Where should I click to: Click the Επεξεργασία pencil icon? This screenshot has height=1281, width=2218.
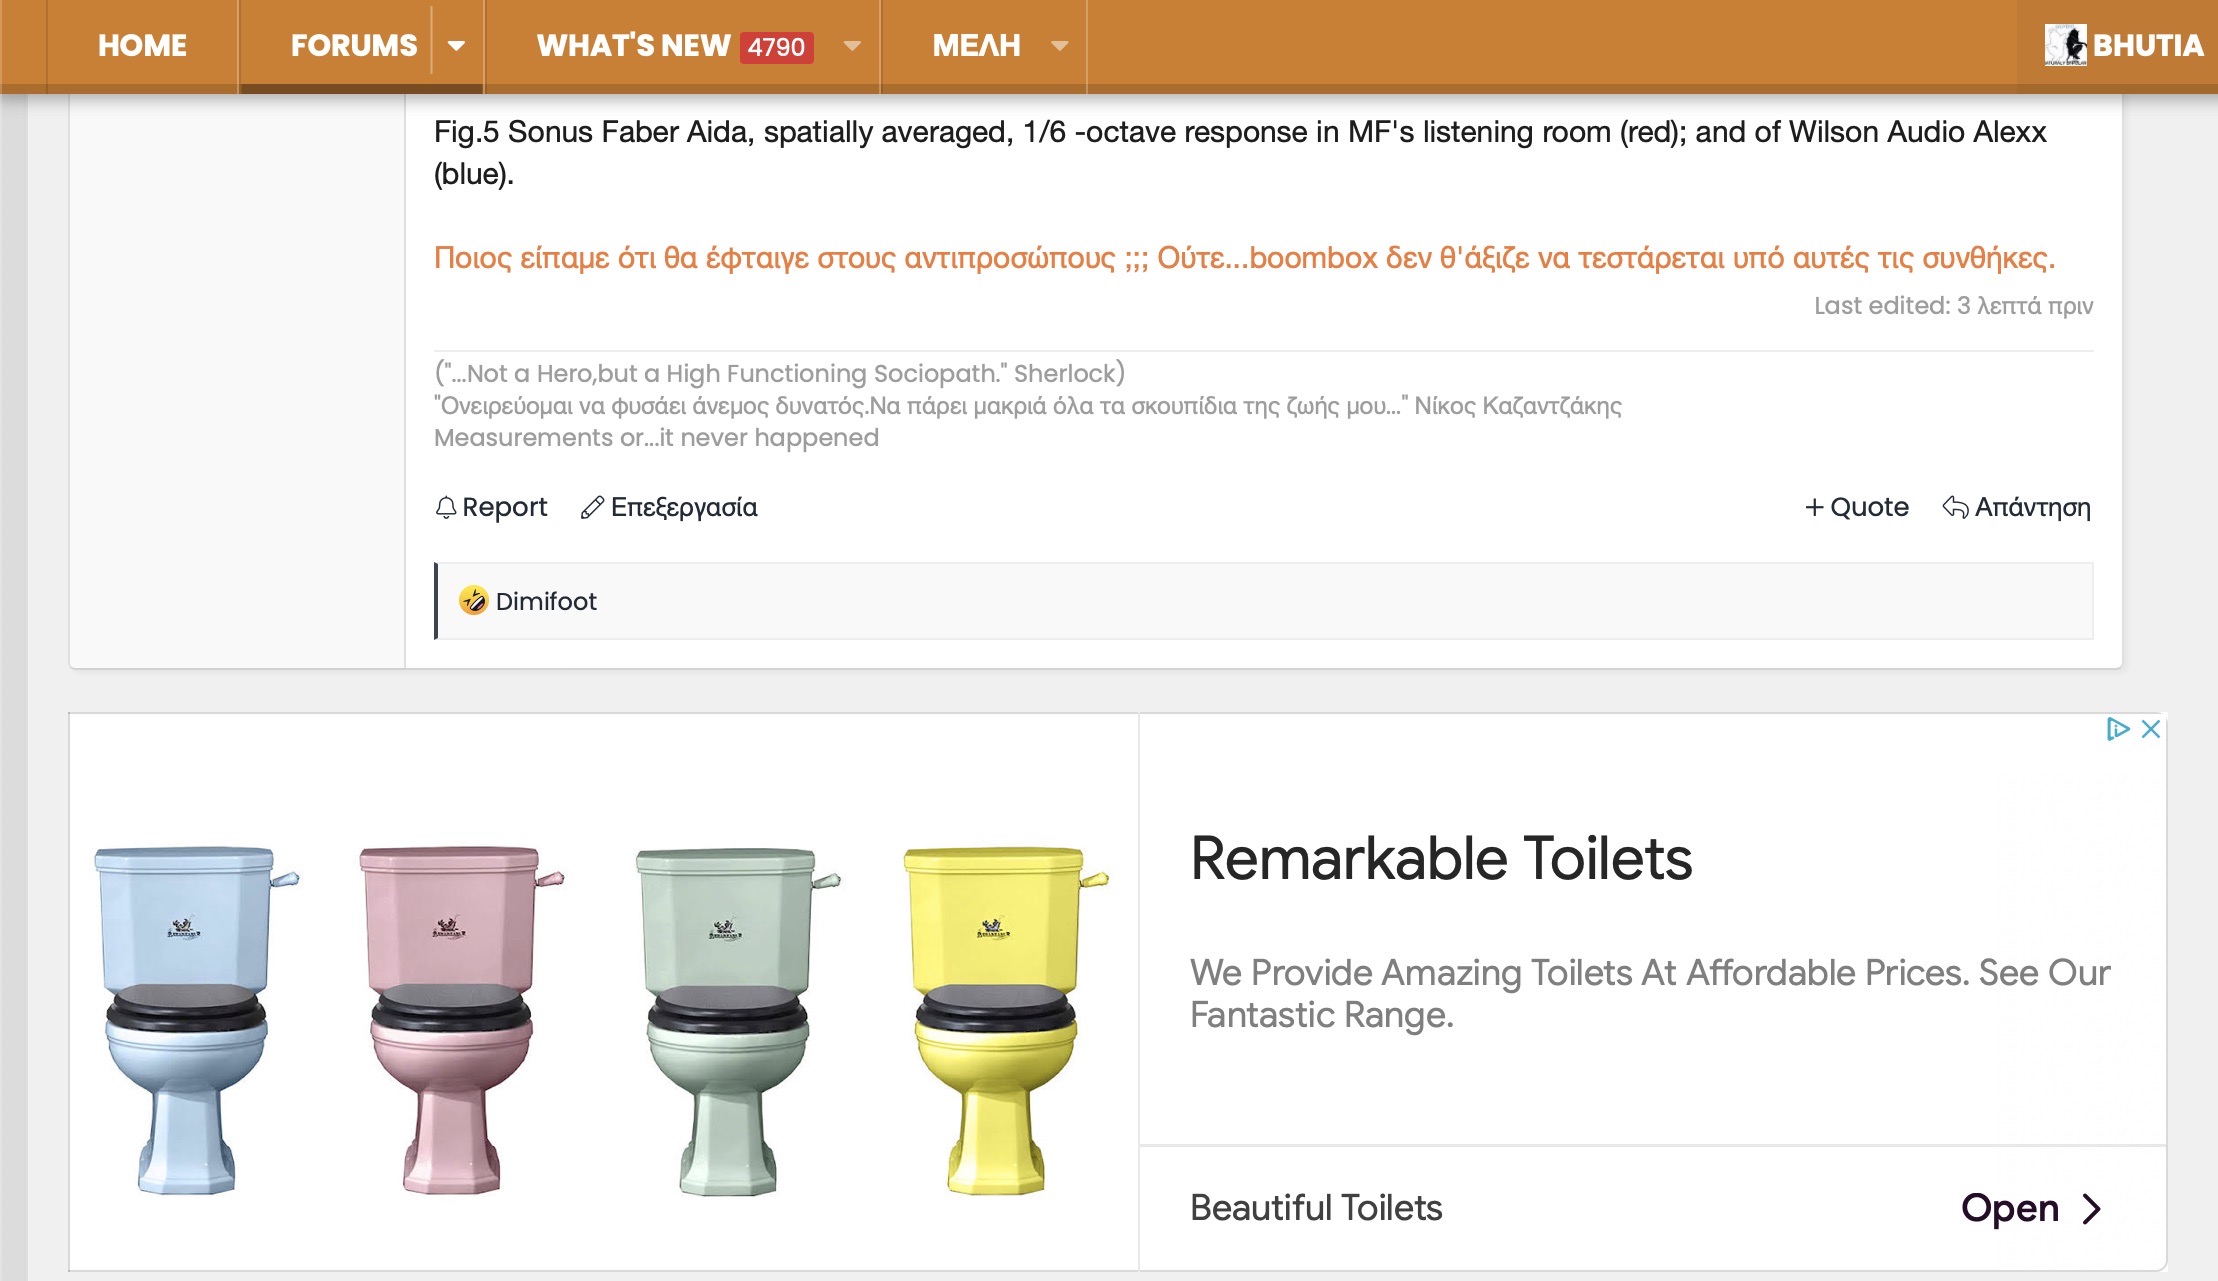pos(592,508)
